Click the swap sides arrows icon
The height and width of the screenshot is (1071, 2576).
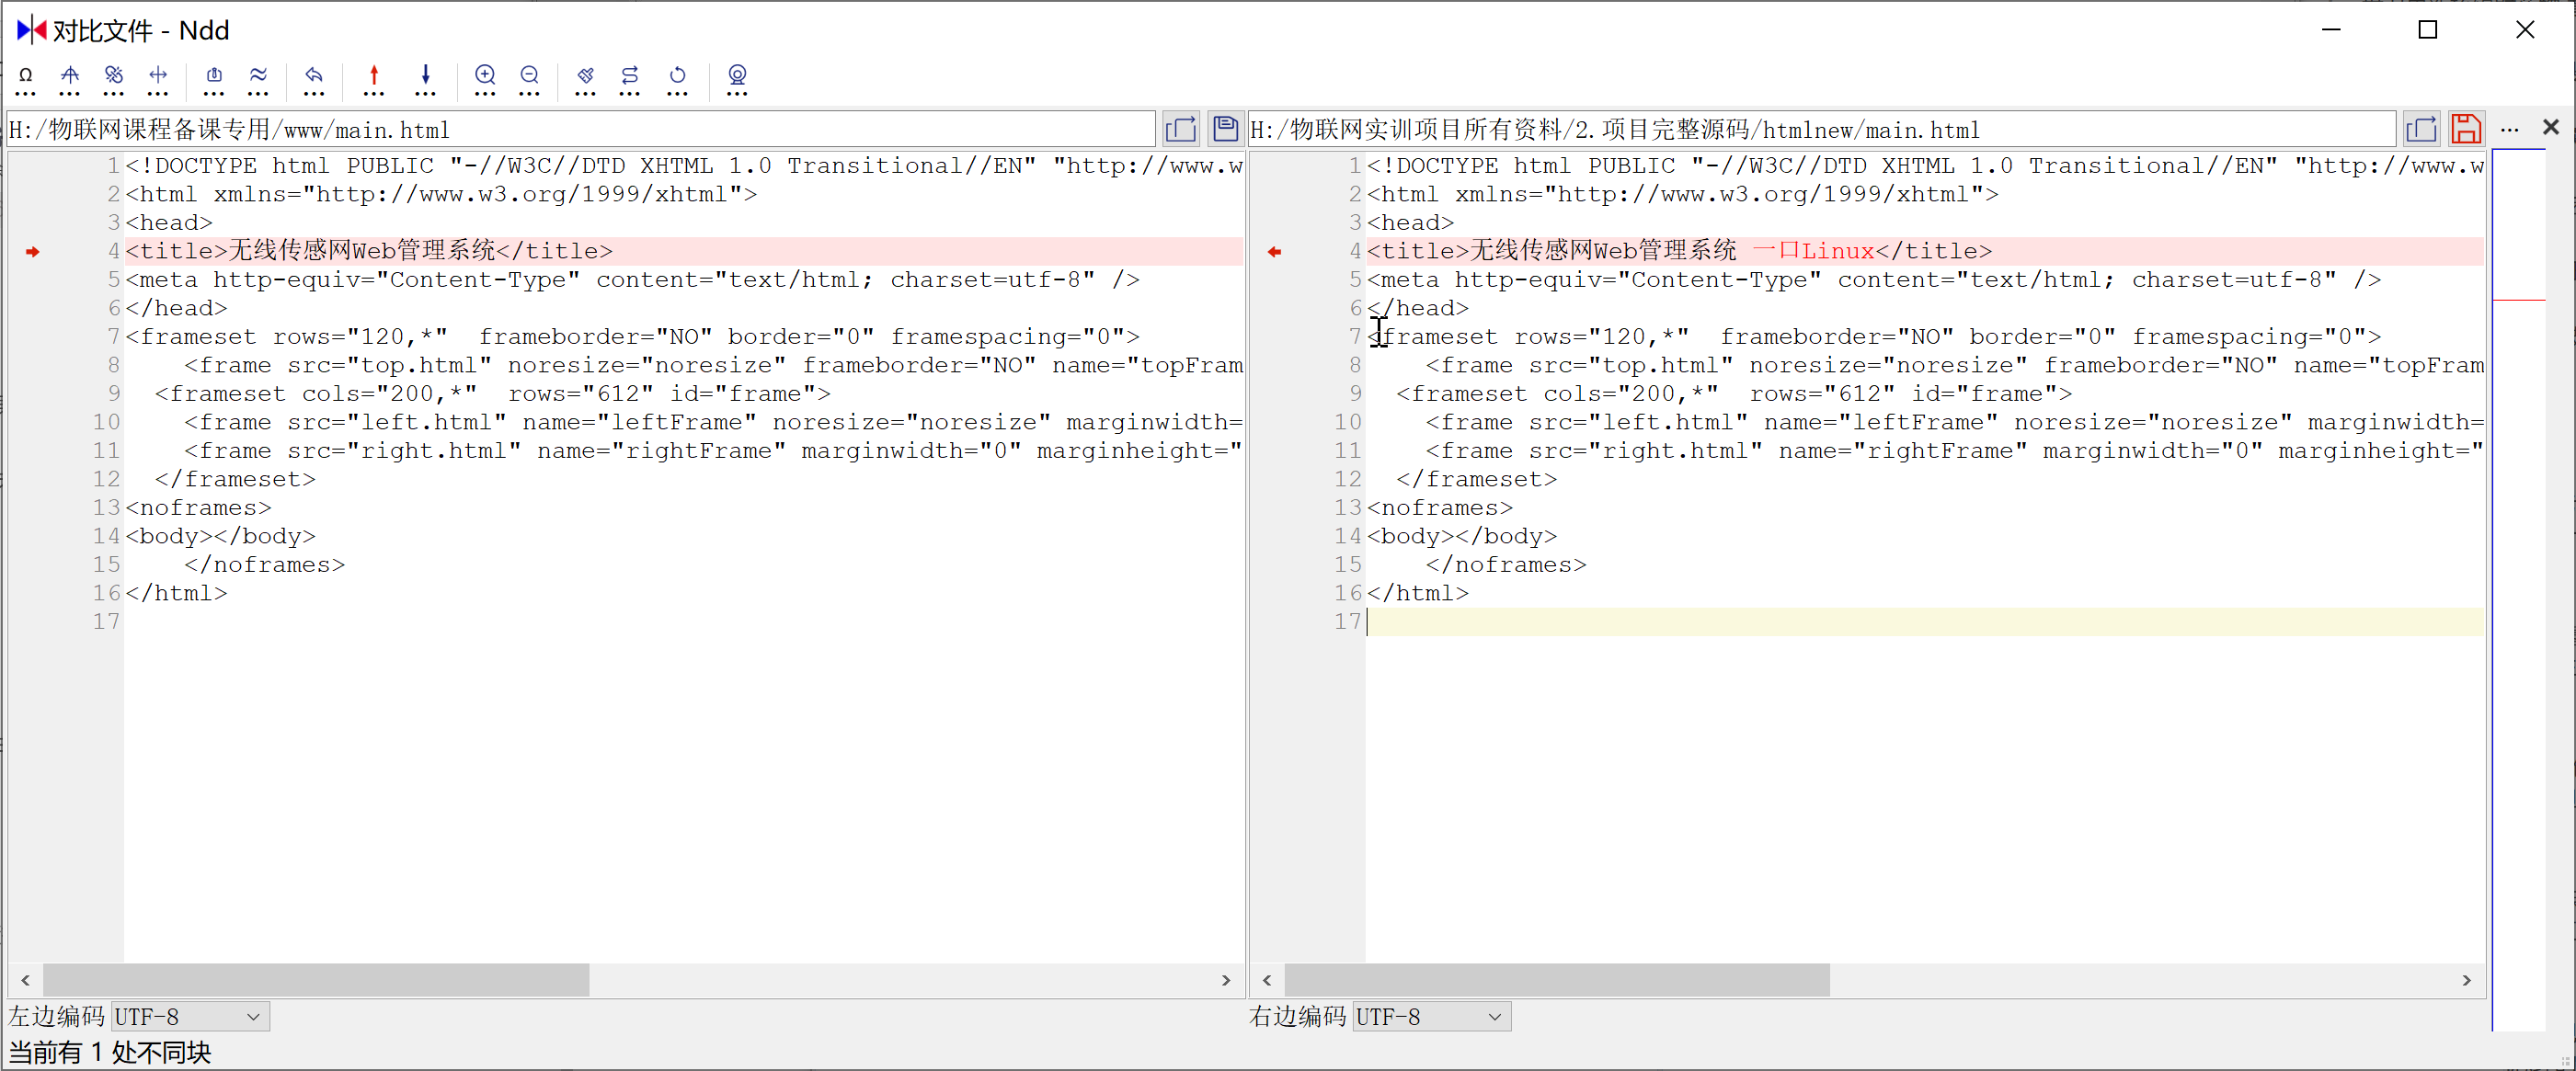630,76
